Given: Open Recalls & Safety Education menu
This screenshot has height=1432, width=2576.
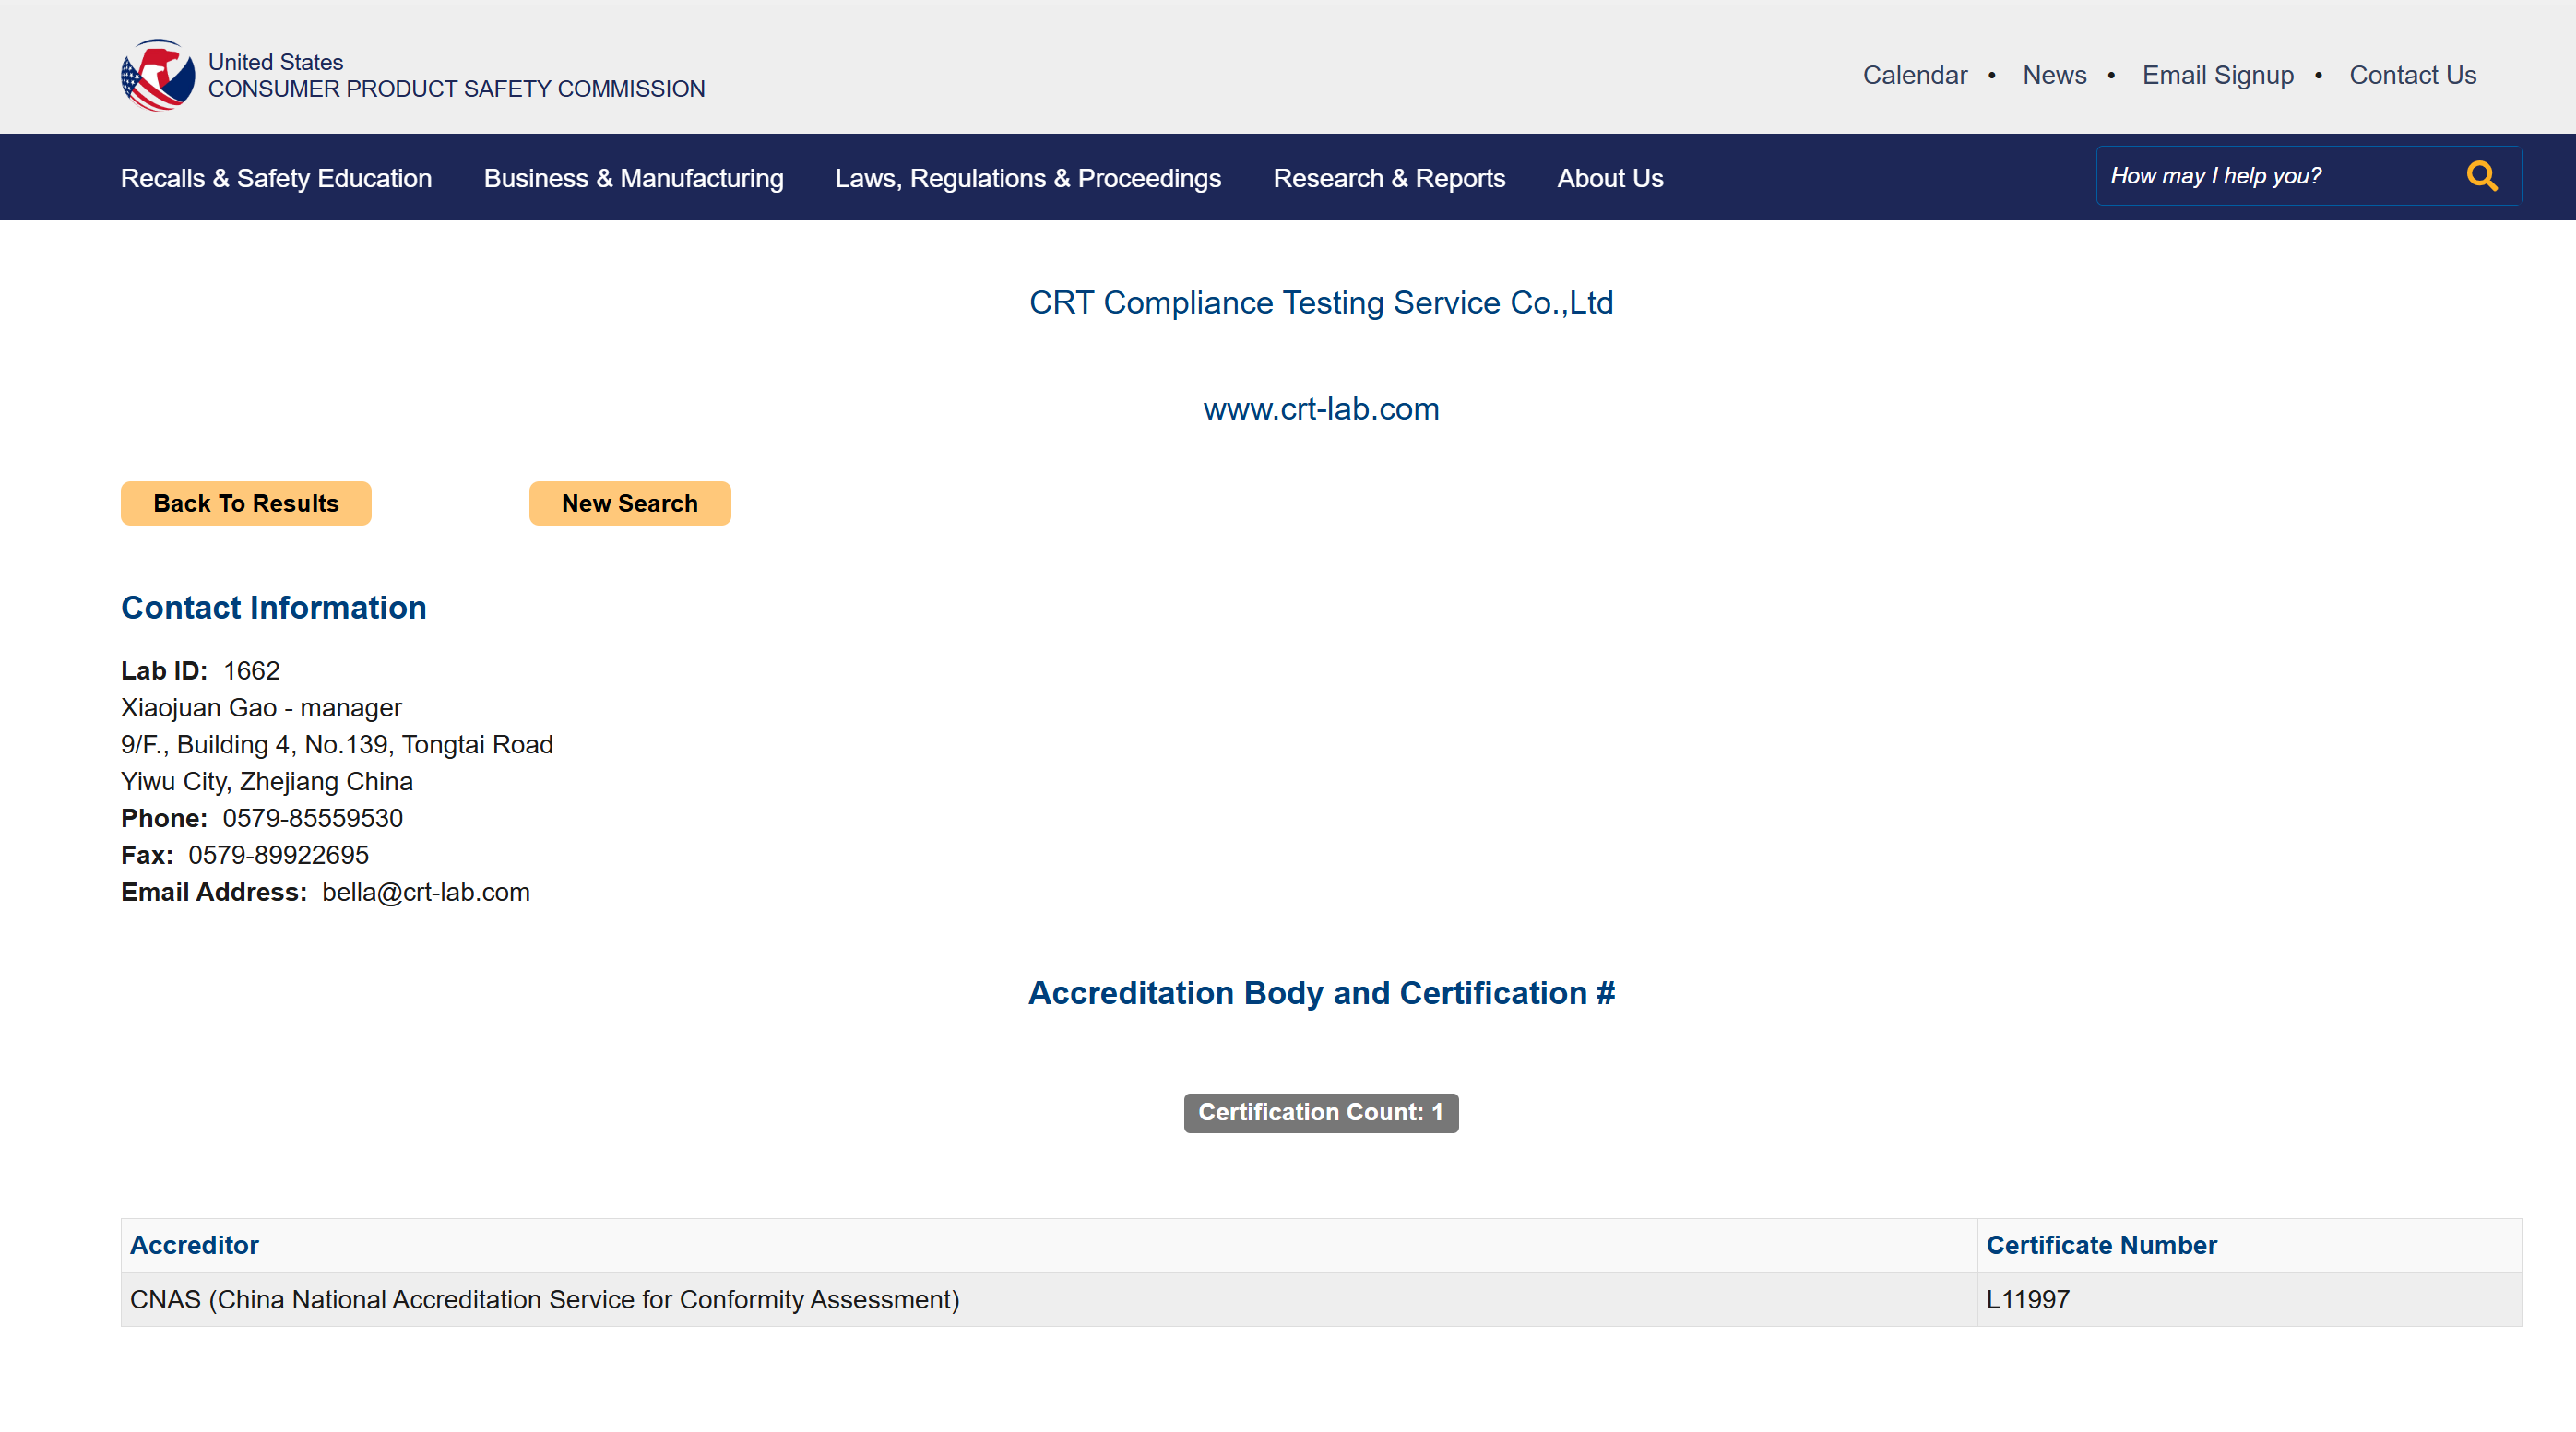Looking at the screenshot, I should point(276,178).
